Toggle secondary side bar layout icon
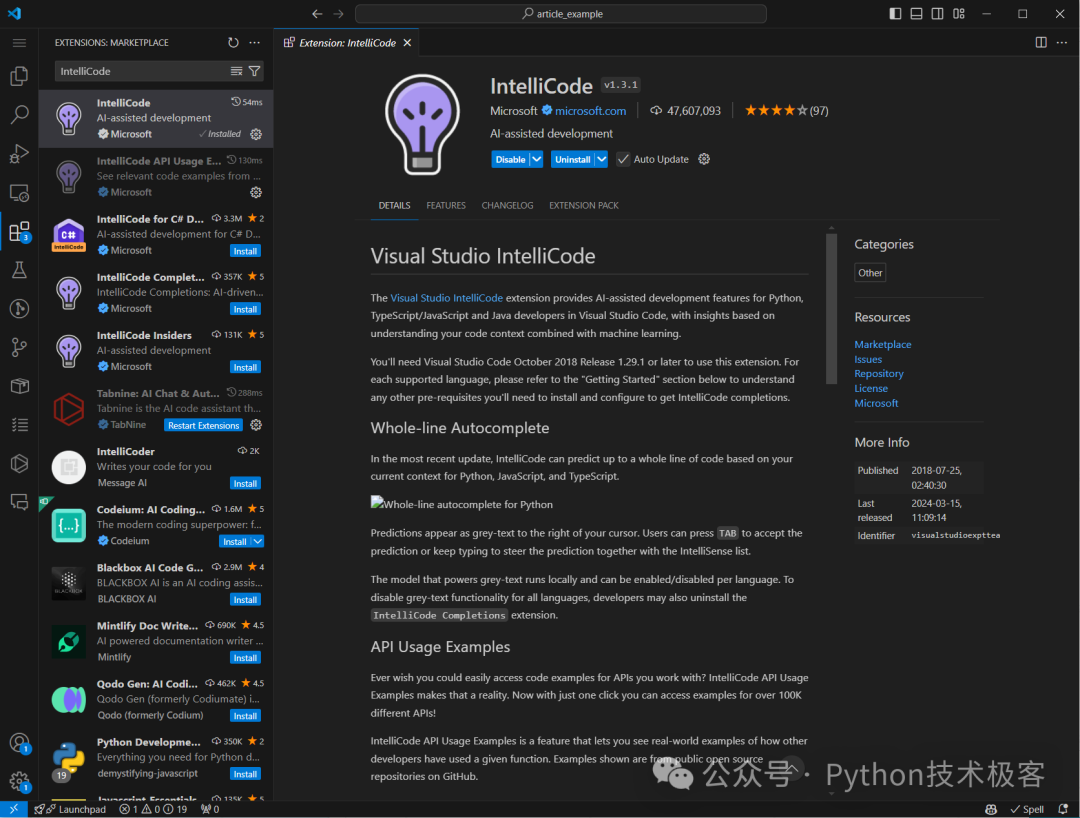The width and height of the screenshot is (1080, 818). point(937,14)
